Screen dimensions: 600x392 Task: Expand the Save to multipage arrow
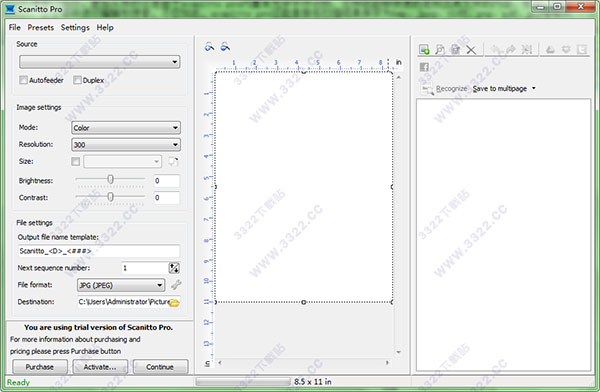coord(534,88)
